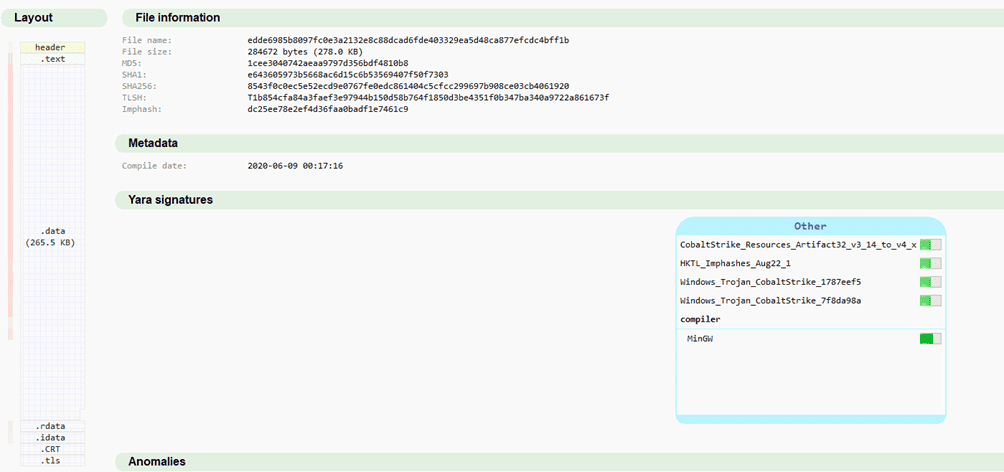The width and height of the screenshot is (1004, 472).
Task: Select the .text section in layout
Action: pos(52,59)
